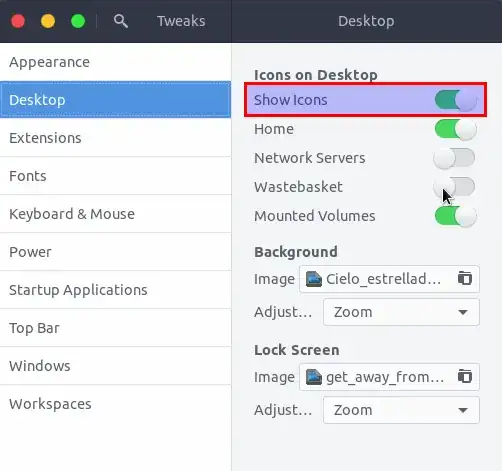
Task: Click the Tweaks title in header
Action: [181, 21]
